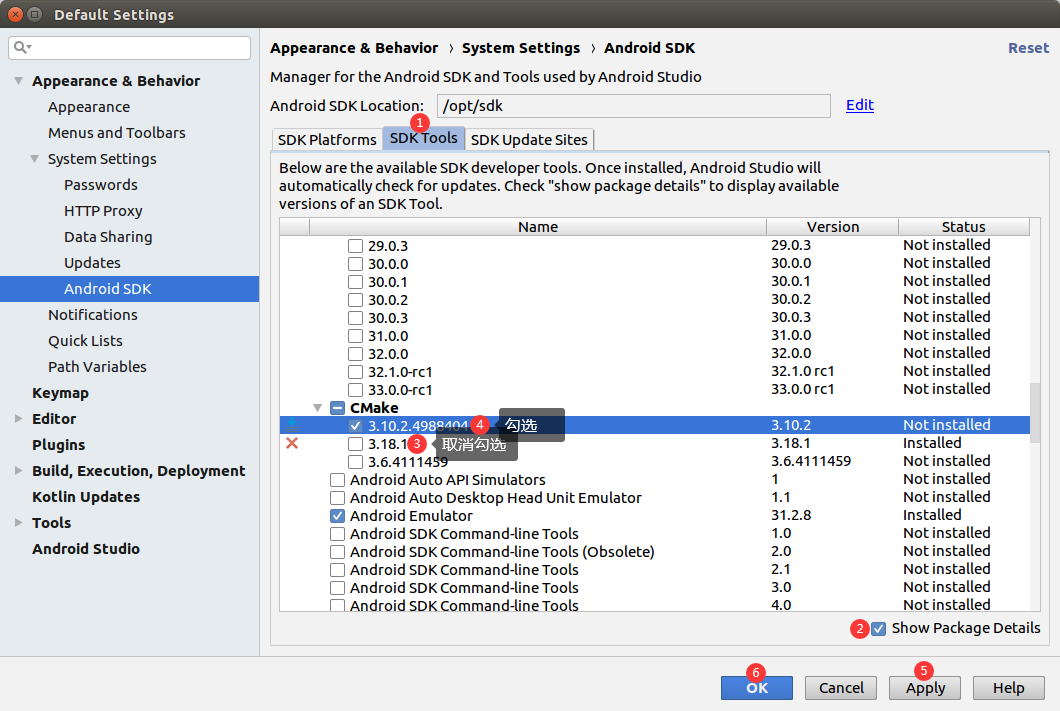The height and width of the screenshot is (711, 1060).
Task: Toggle the CMake group checkbox
Action: pyautogui.click(x=337, y=408)
